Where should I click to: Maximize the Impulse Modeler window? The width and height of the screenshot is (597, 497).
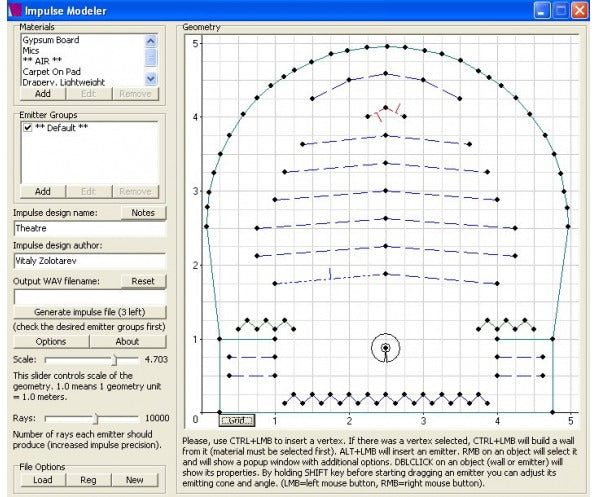point(561,10)
